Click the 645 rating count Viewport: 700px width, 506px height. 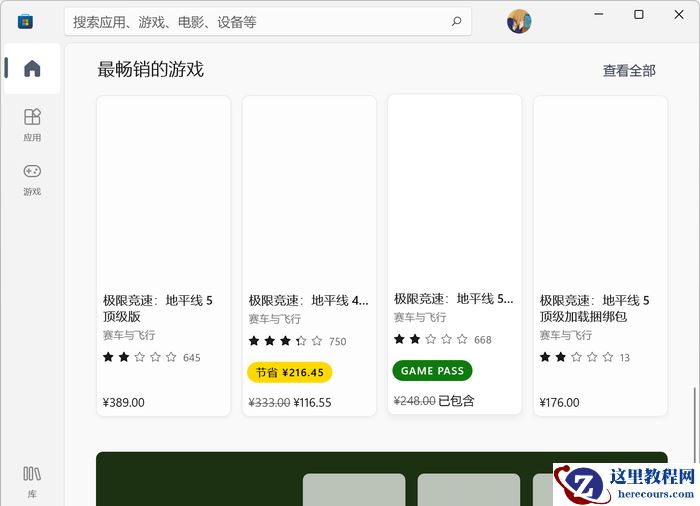192,357
